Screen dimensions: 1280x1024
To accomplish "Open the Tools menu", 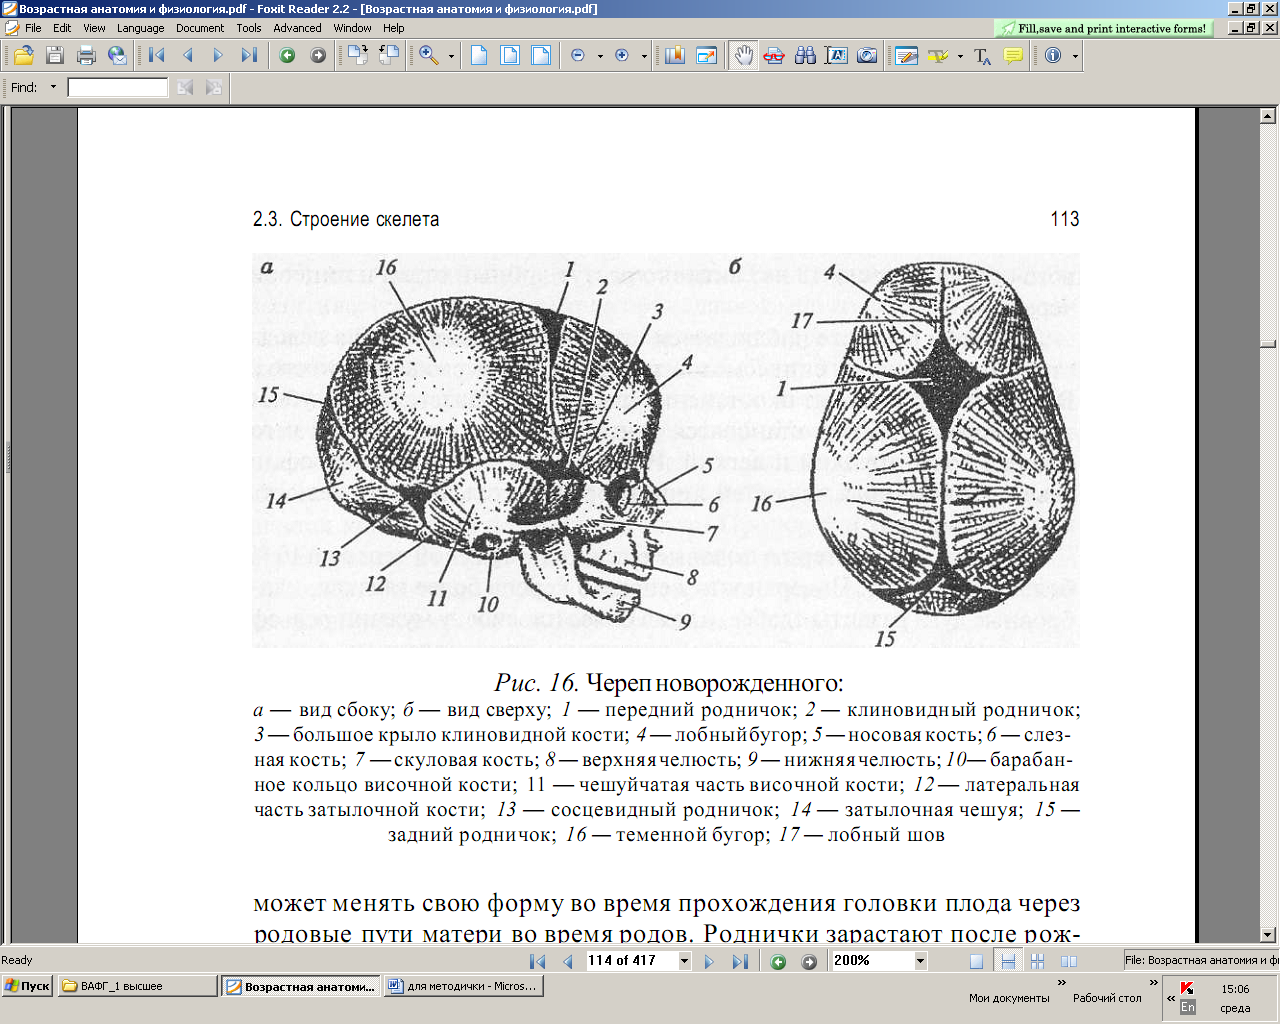I will click(x=249, y=28).
